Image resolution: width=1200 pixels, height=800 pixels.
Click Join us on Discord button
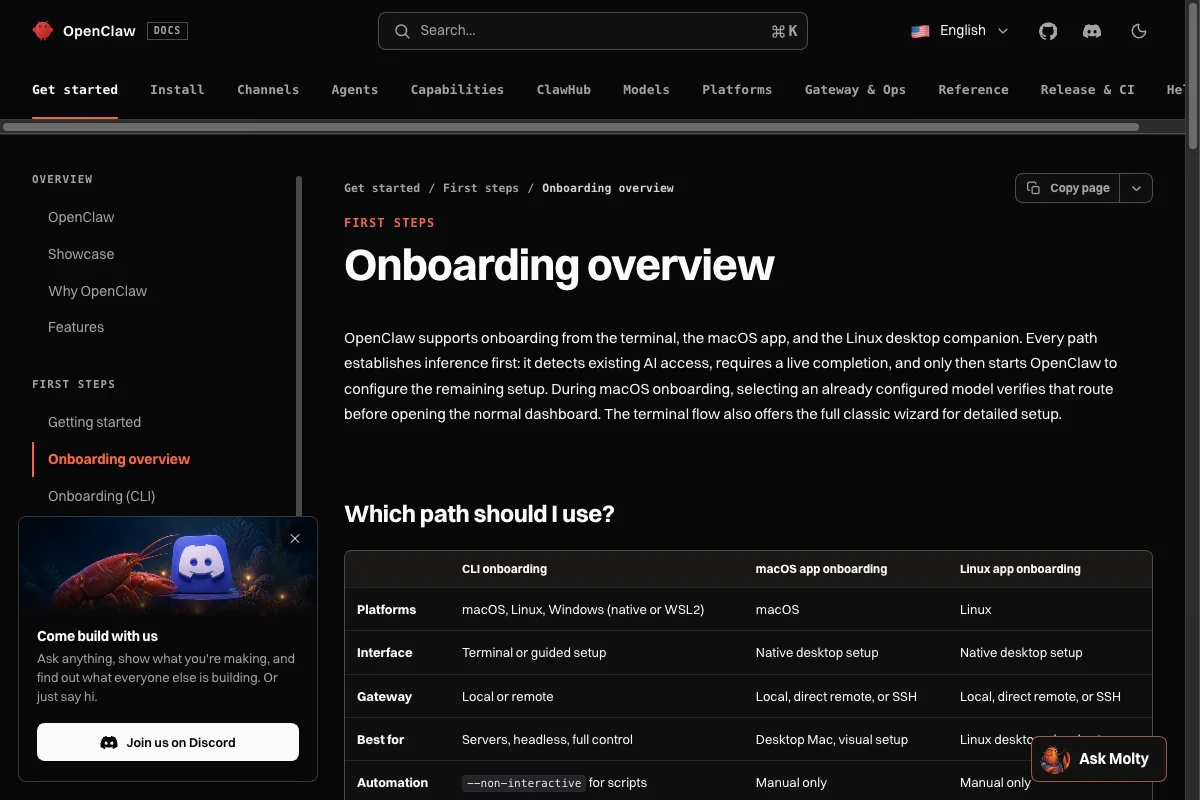click(168, 742)
